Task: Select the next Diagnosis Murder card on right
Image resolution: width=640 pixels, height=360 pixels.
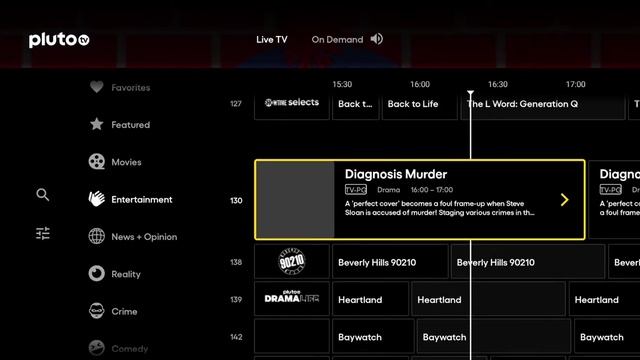Action: point(615,200)
